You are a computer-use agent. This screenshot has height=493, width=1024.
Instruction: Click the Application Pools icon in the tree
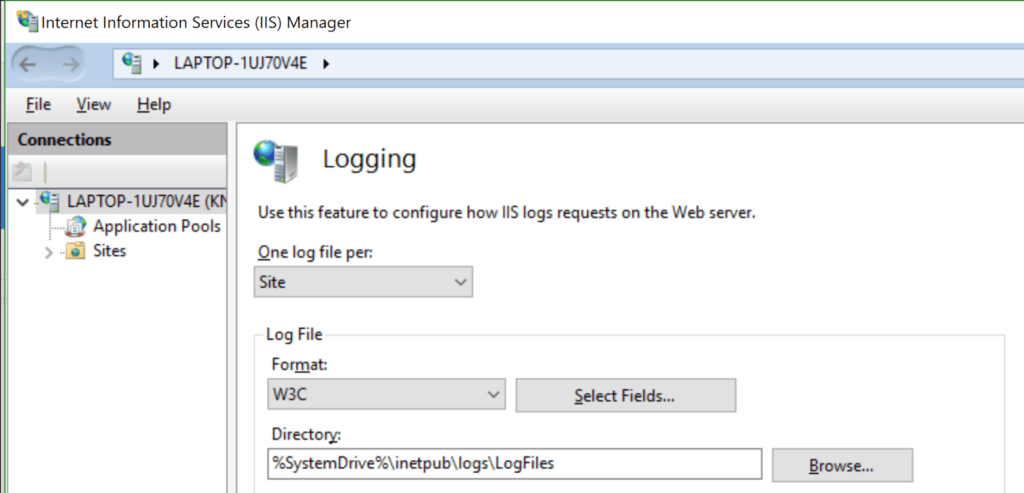pyautogui.click(x=76, y=227)
